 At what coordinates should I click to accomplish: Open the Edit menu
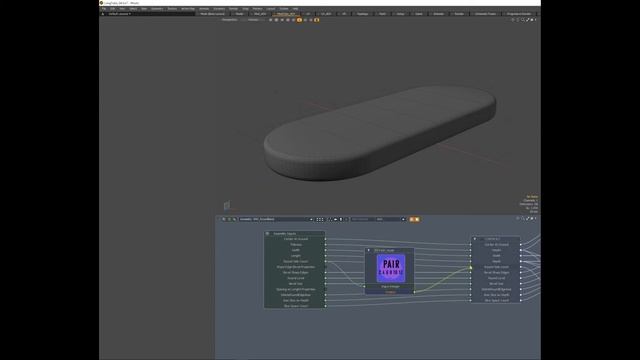click(x=113, y=9)
